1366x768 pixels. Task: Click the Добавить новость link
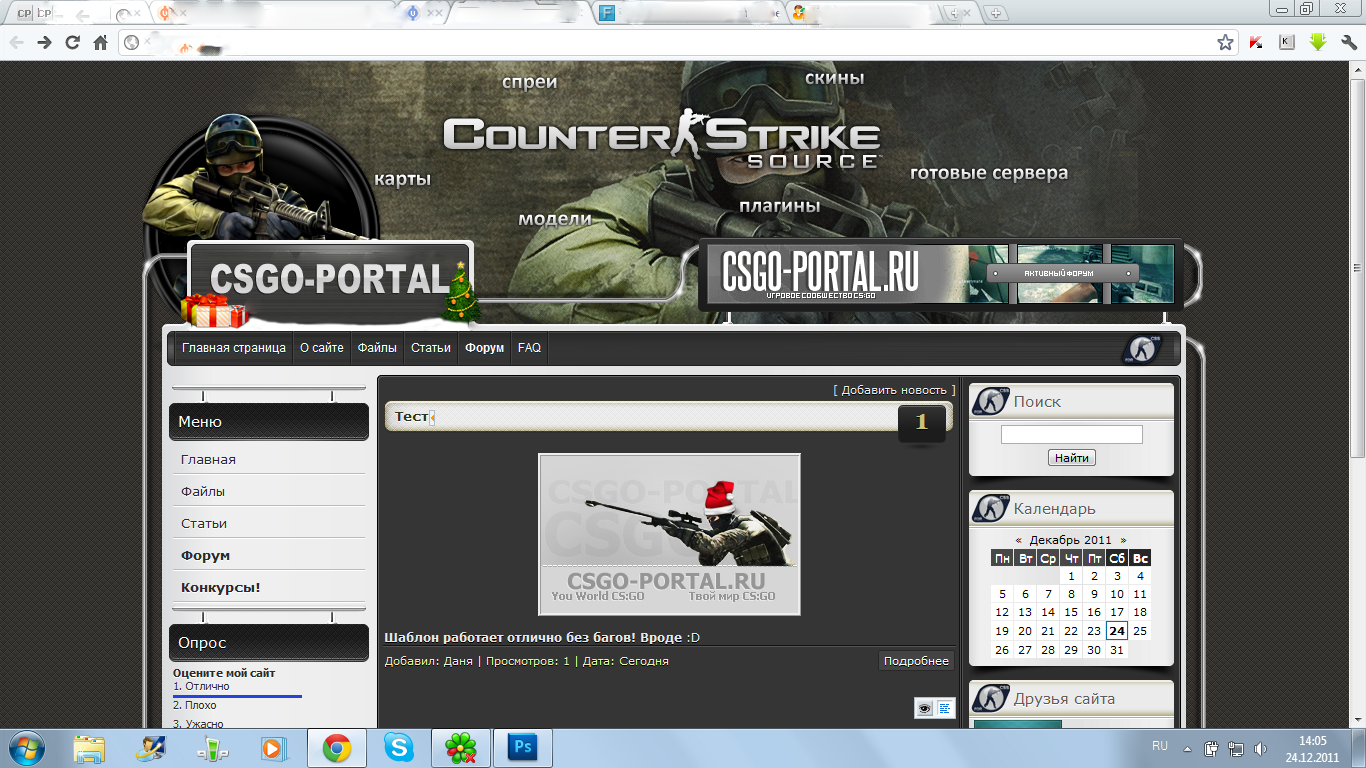pos(894,390)
